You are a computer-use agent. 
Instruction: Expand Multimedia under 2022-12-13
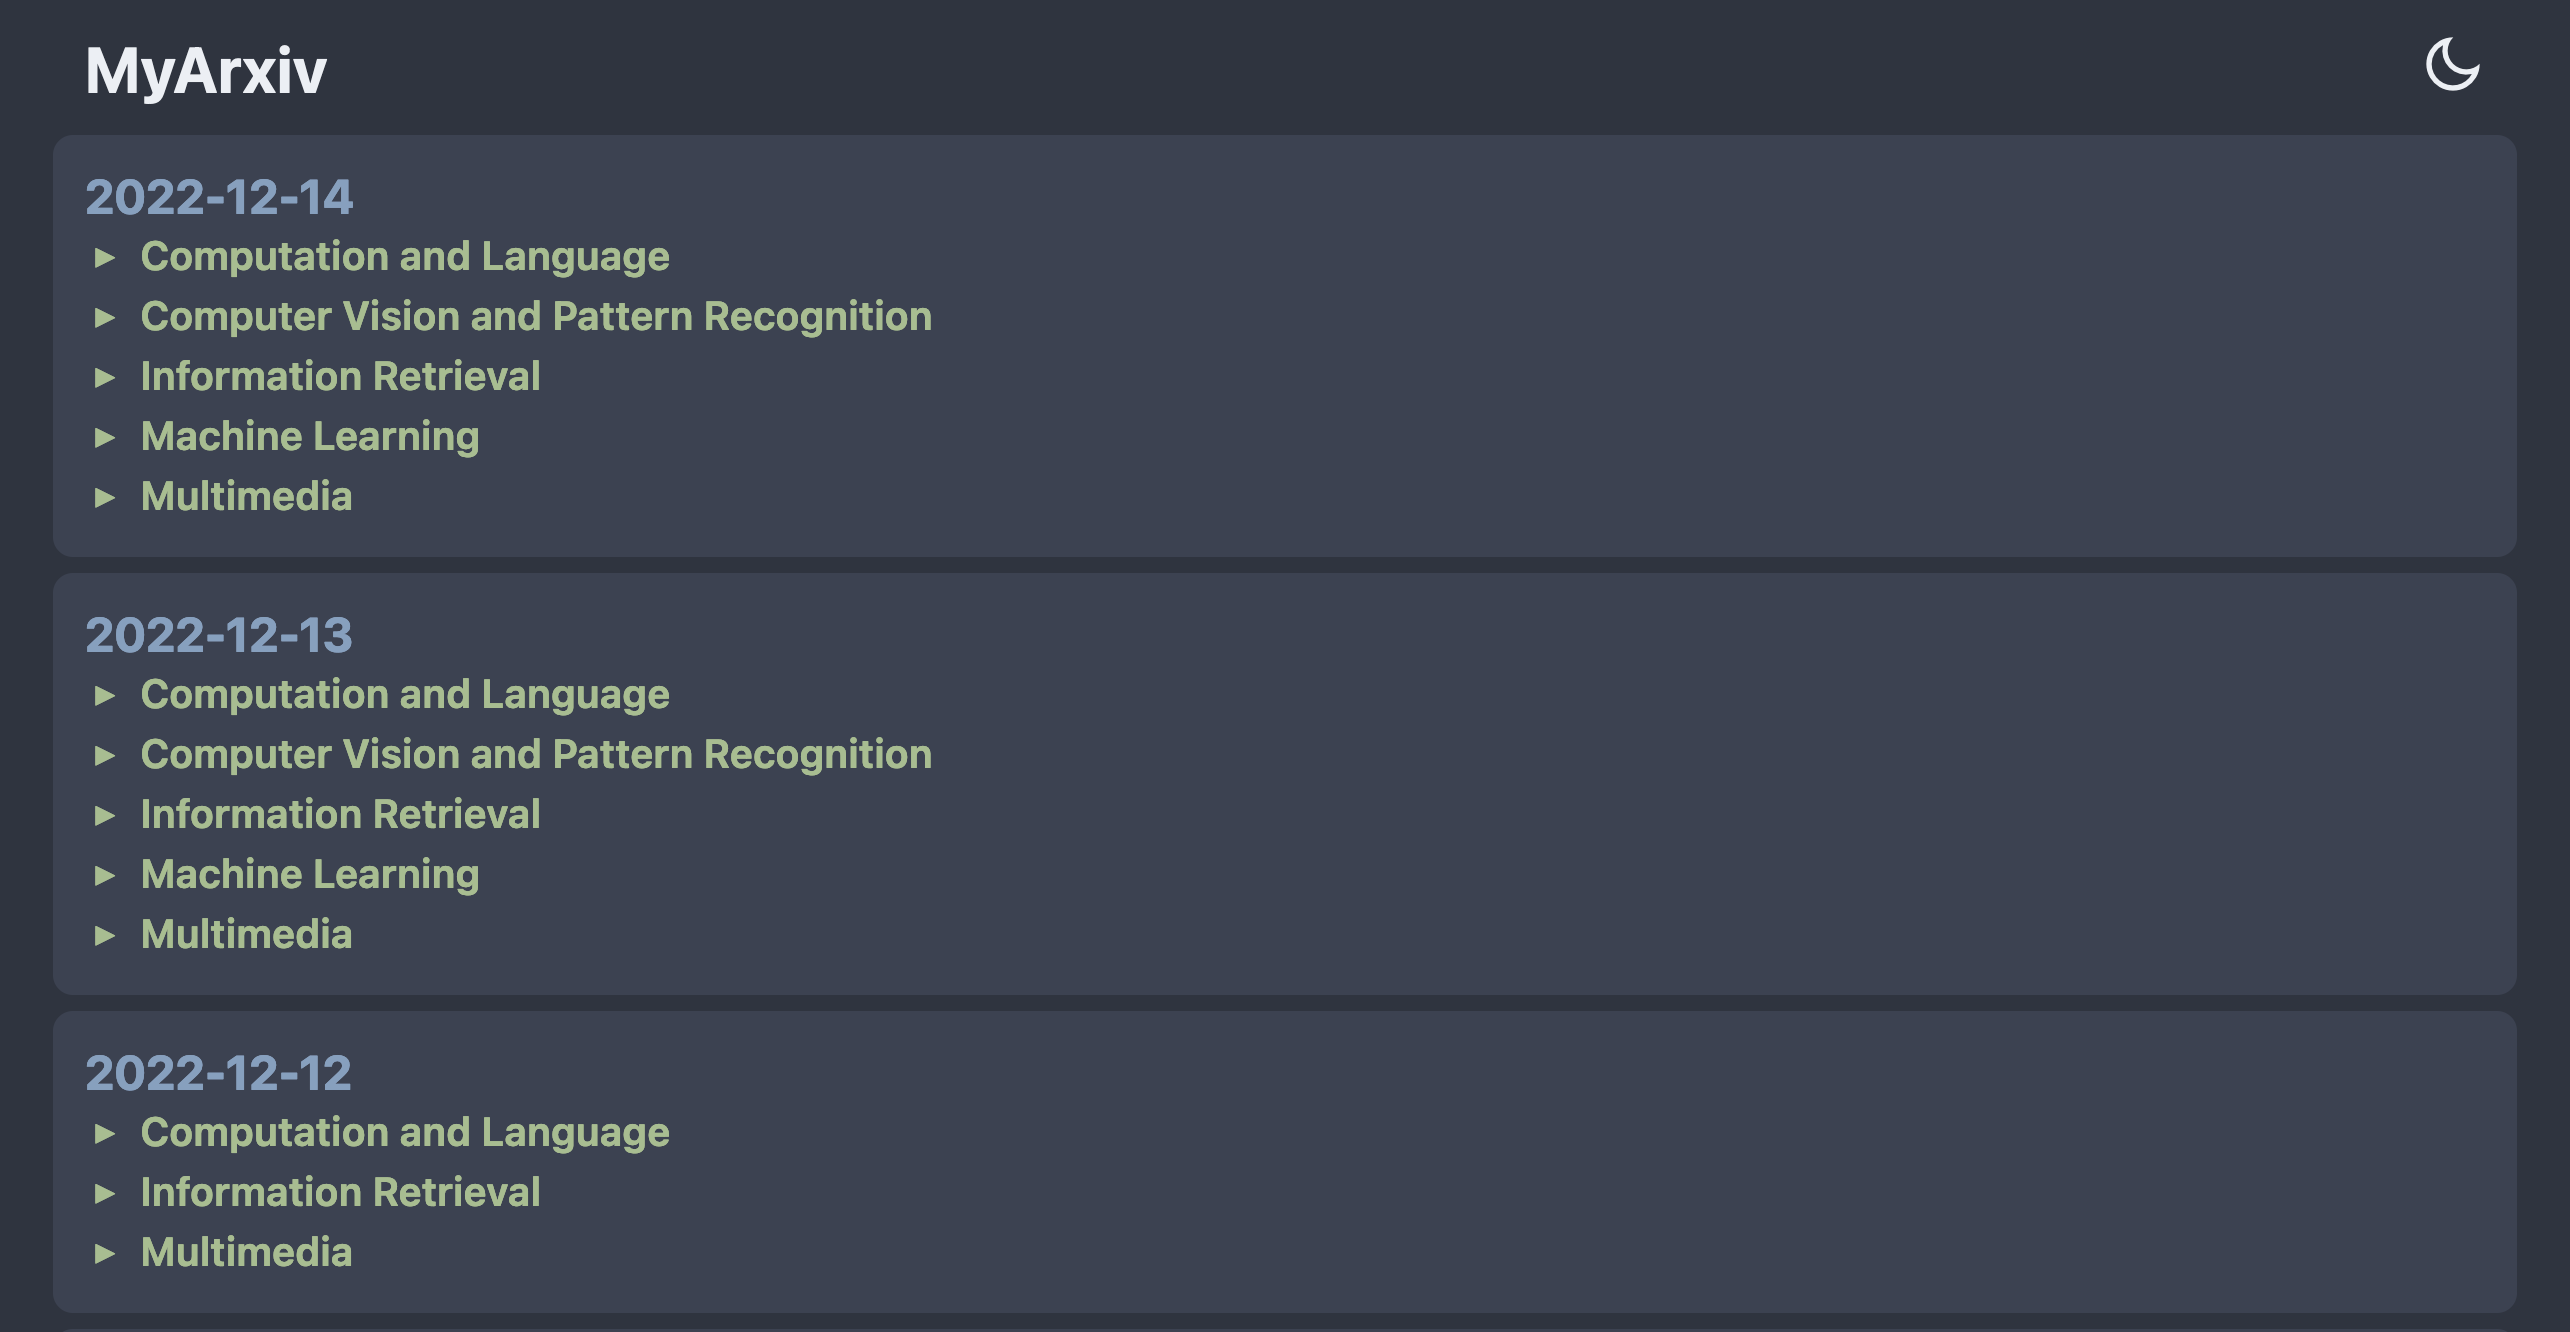coord(247,935)
